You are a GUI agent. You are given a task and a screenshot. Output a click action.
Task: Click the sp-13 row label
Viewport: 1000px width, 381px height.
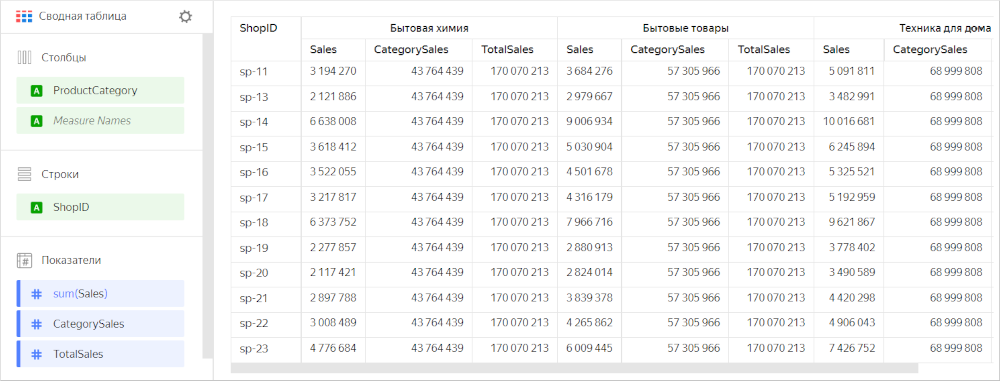coord(253,97)
